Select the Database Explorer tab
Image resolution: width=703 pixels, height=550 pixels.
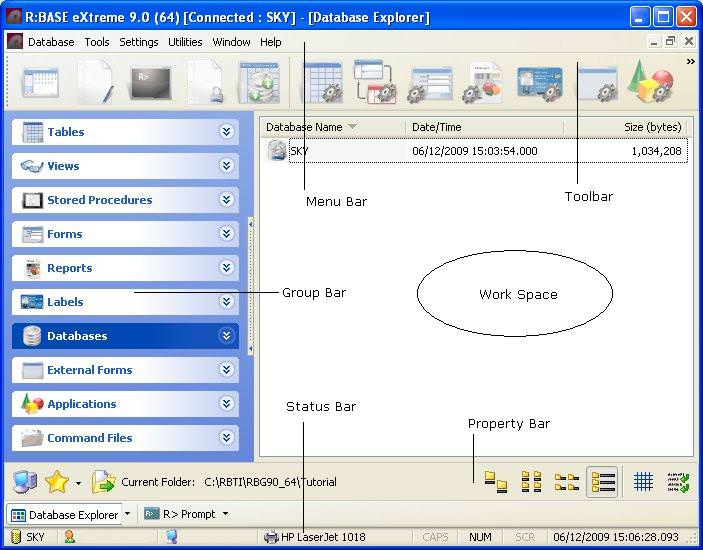65,515
